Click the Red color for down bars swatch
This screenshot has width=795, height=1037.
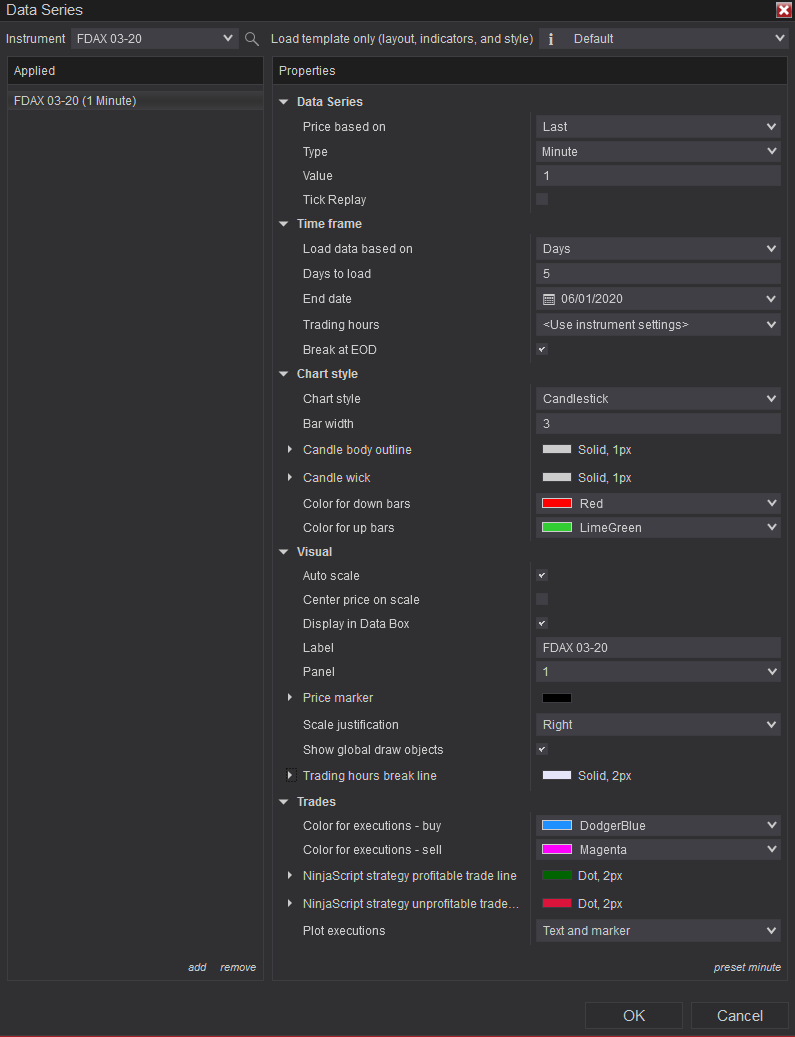(x=557, y=504)
